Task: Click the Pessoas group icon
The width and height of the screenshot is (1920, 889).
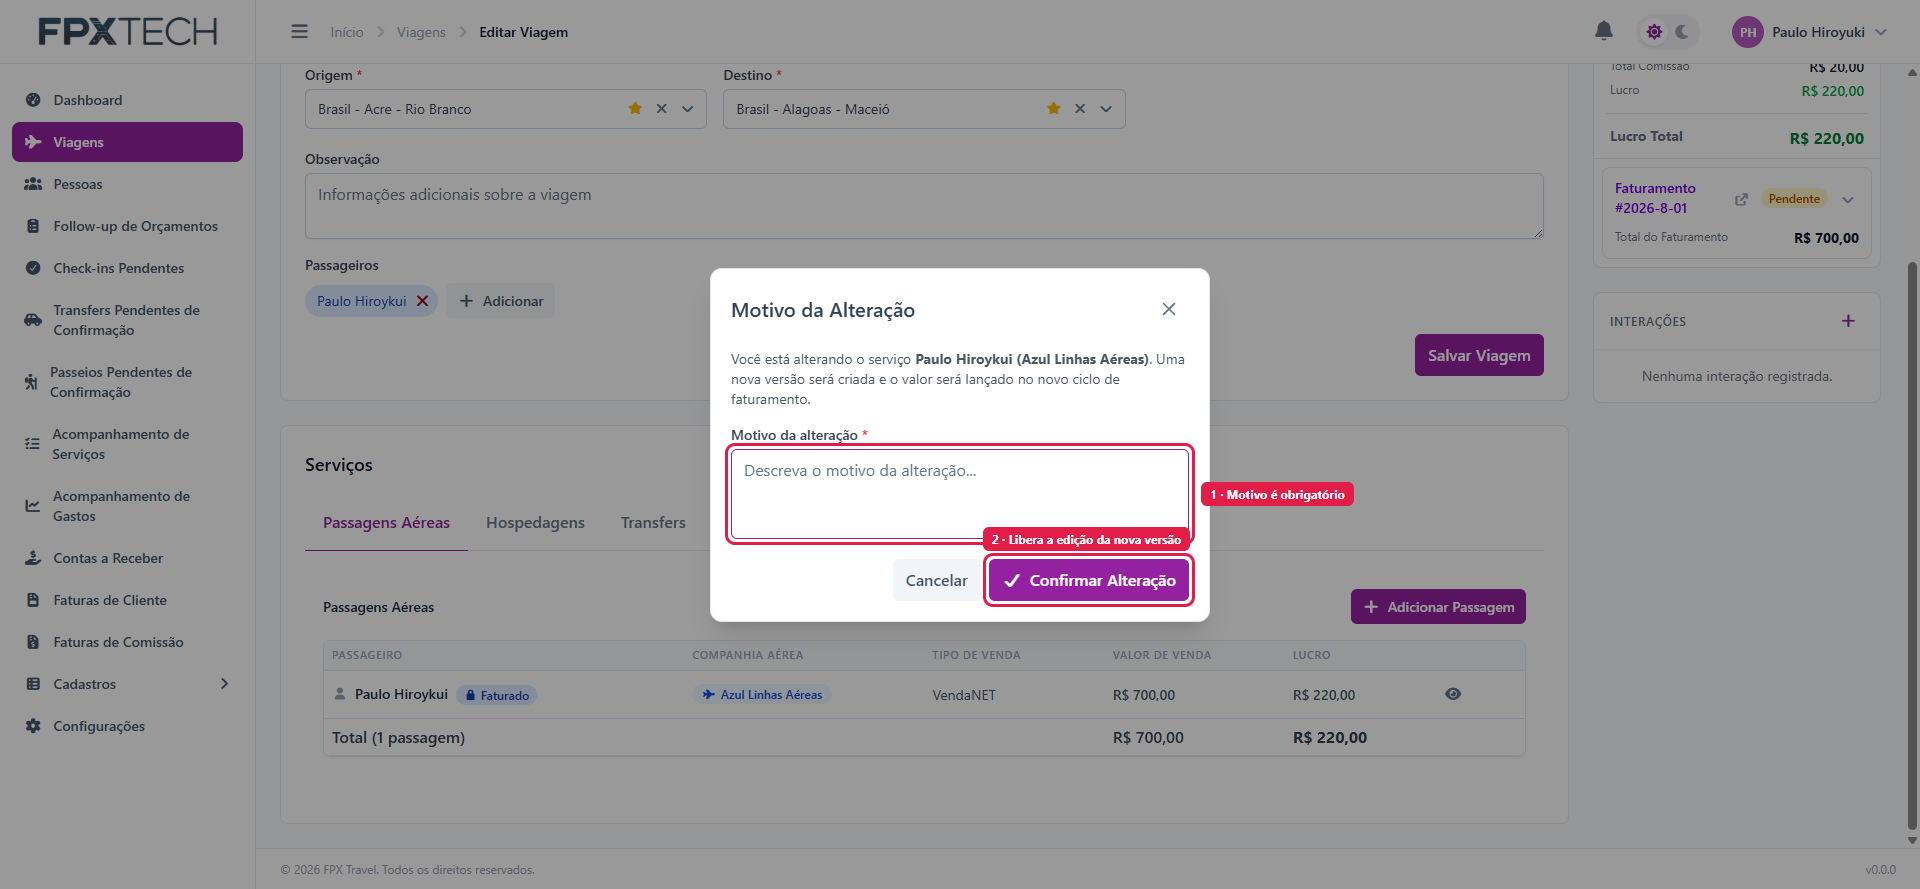Action: click(x=33, y=184)
